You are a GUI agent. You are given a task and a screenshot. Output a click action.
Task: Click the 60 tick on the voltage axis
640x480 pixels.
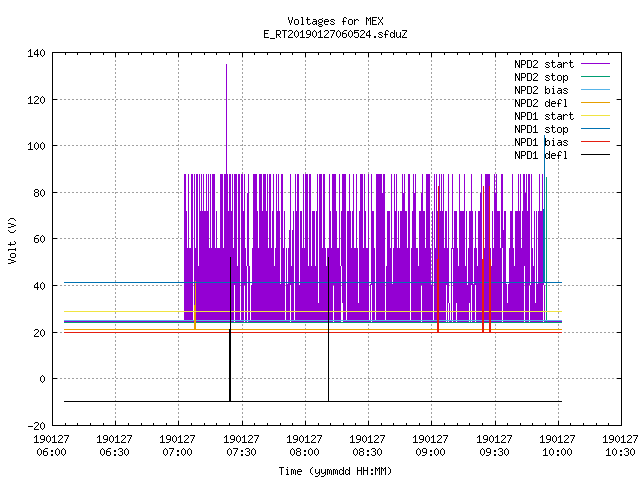click(x=40, y=239)
